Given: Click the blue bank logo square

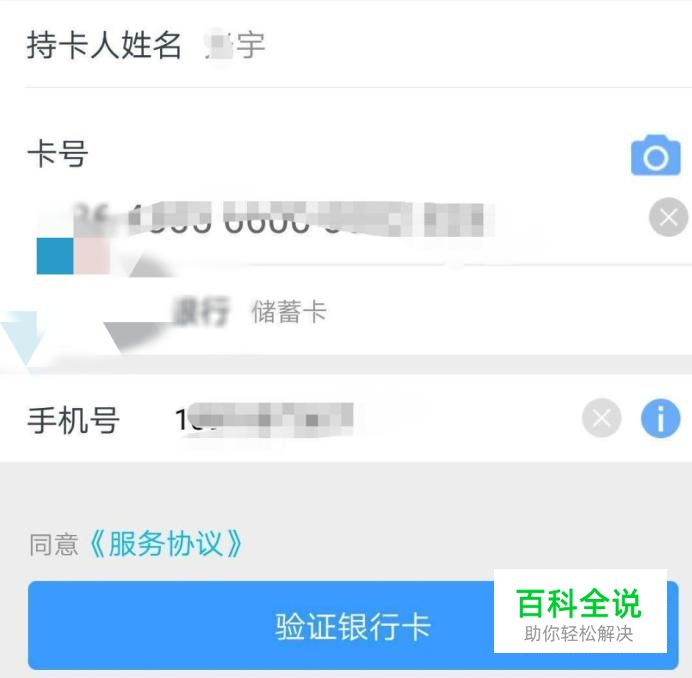Looking at the screenshot, I should pyautogui.click(x=55, y=256).
